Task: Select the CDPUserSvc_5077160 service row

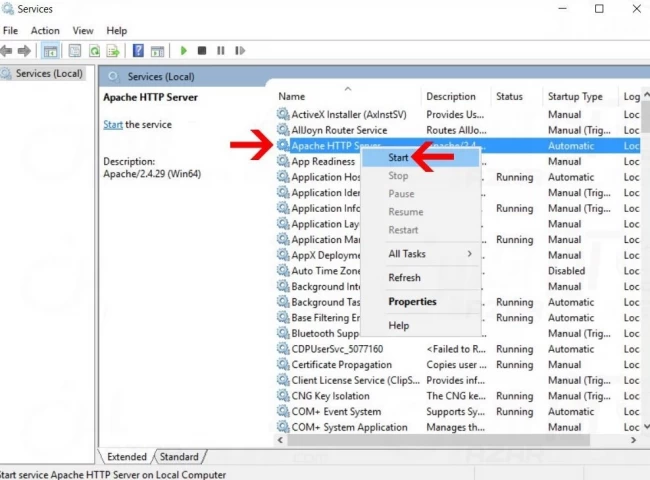Action: click(x=458, y=349)
